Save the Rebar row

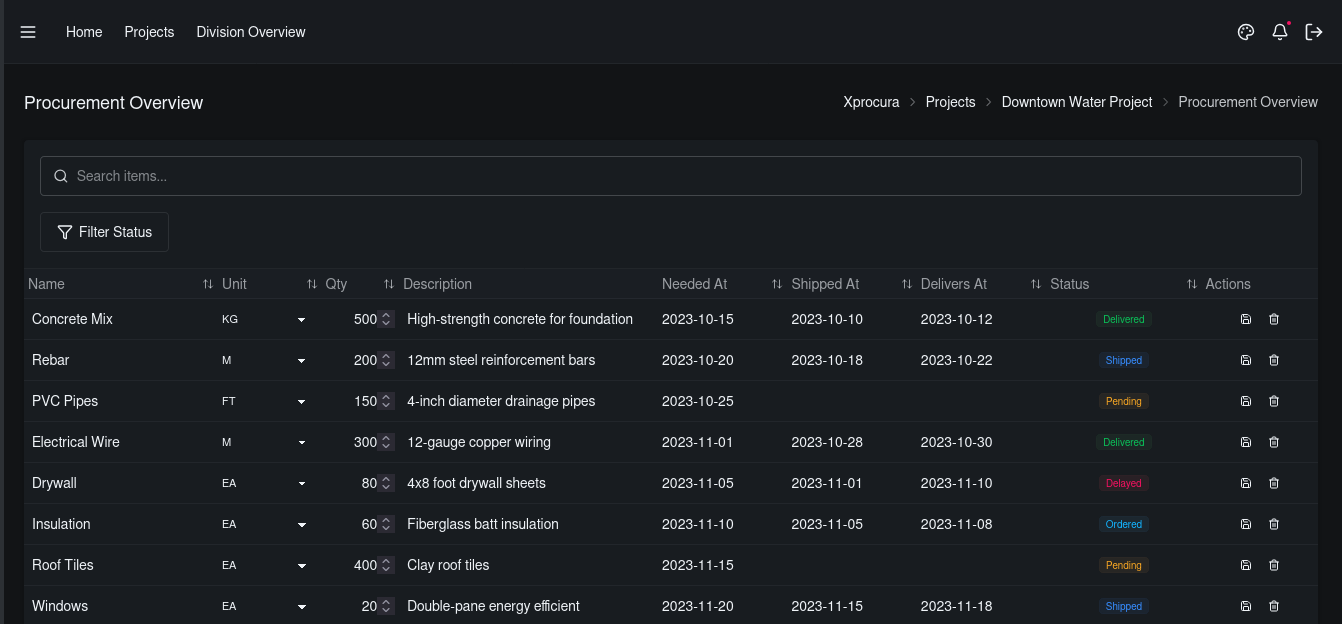point(1245,360)
